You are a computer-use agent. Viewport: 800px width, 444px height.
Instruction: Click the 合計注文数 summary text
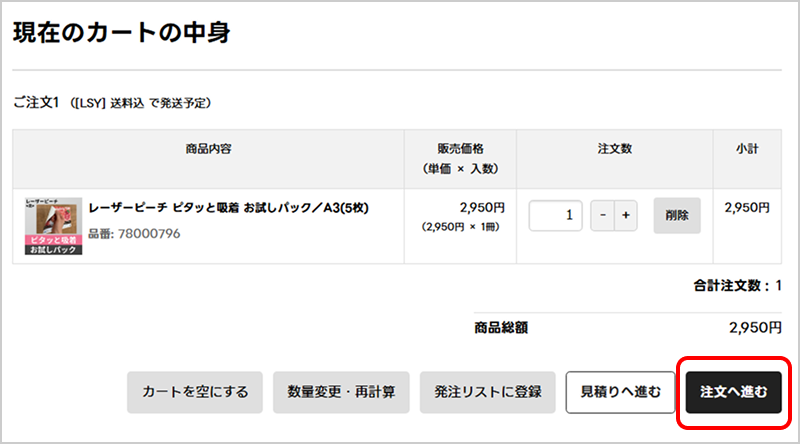pyautogui.click(x=738, y=286)
